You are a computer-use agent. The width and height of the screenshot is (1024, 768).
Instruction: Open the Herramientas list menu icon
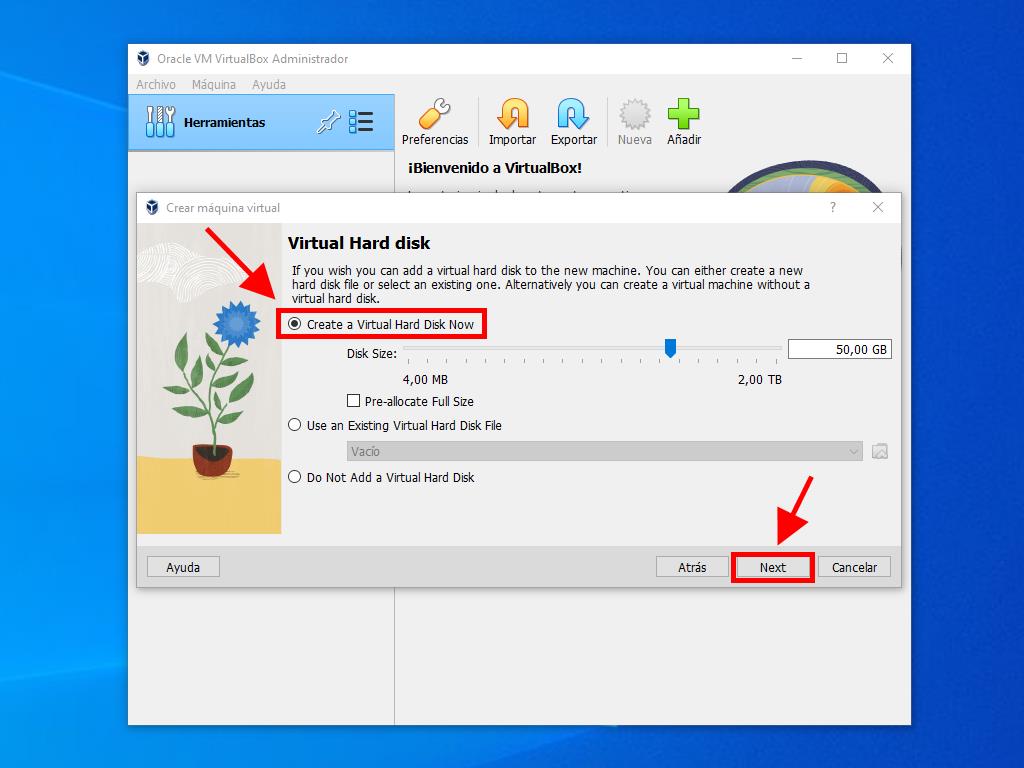tap(361, 123)
